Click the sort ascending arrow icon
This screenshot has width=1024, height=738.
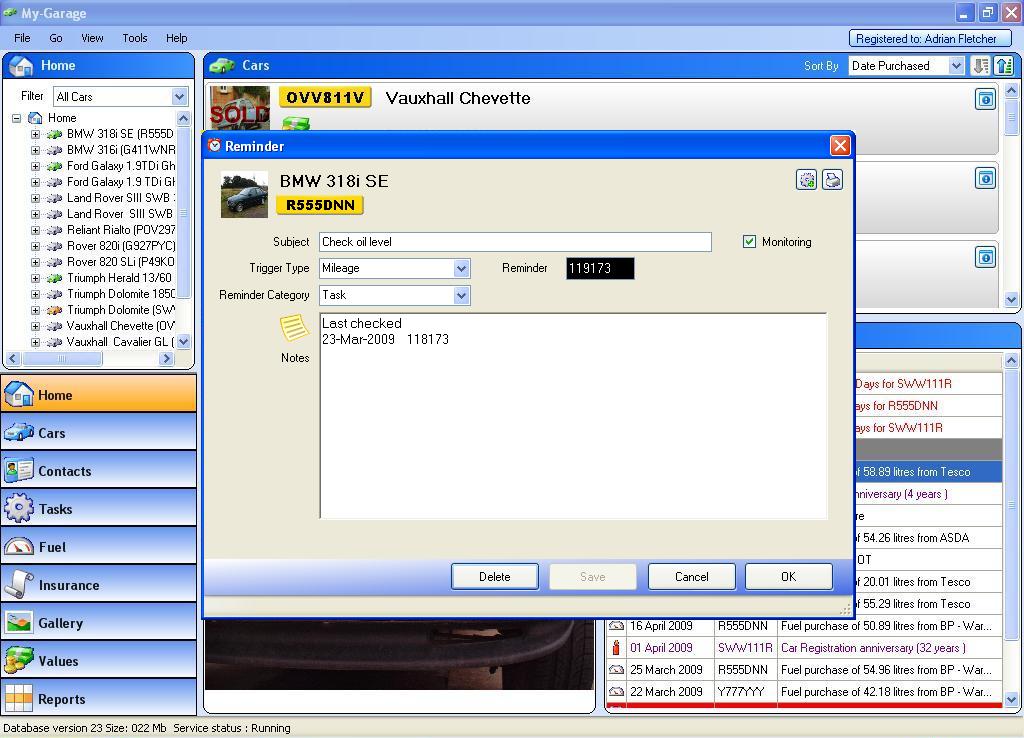(1004, 66)
